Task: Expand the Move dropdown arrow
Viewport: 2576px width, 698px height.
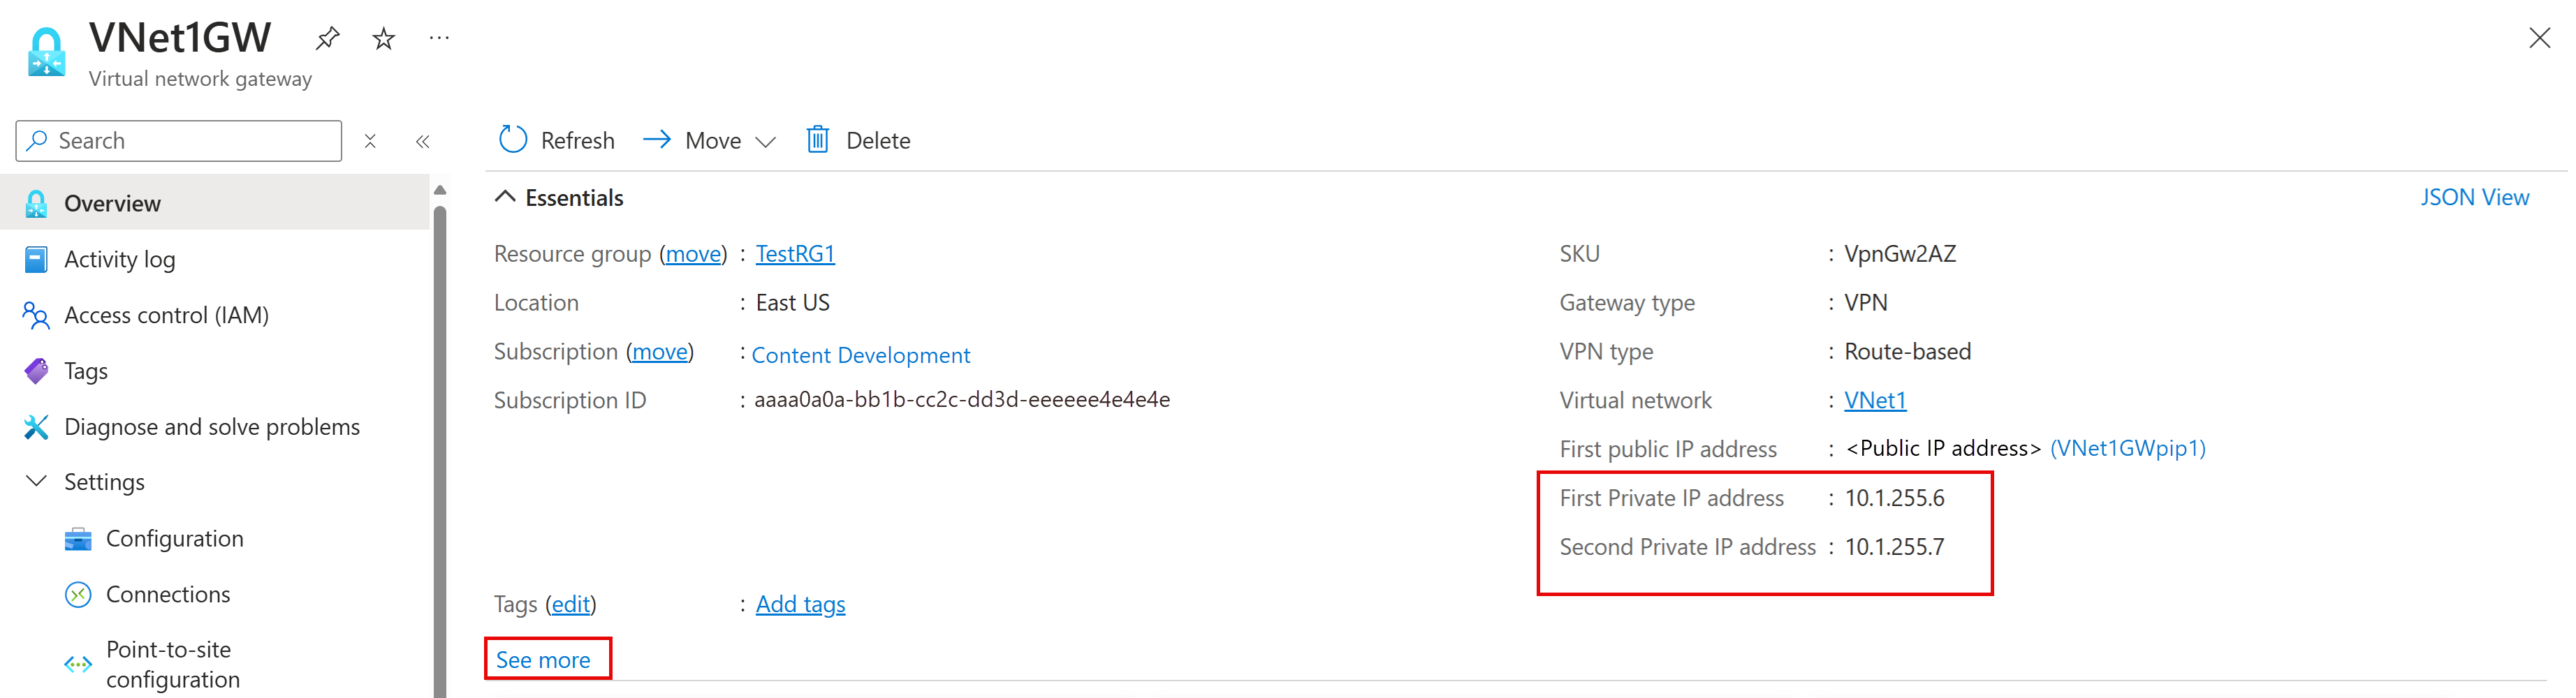Action: 766,142
